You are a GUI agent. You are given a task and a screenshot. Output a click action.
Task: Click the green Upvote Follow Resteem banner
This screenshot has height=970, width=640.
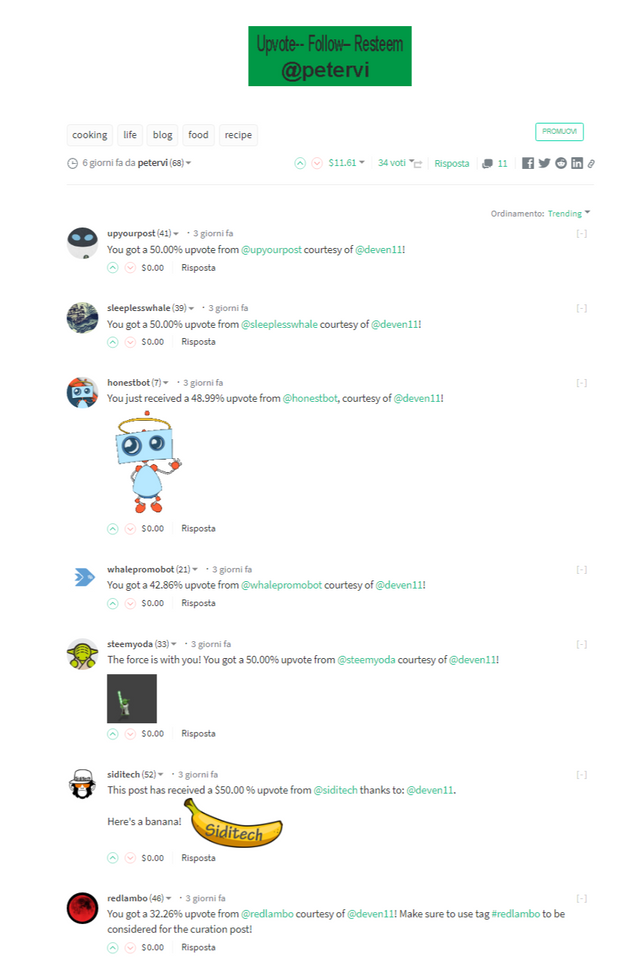(330, 56)
